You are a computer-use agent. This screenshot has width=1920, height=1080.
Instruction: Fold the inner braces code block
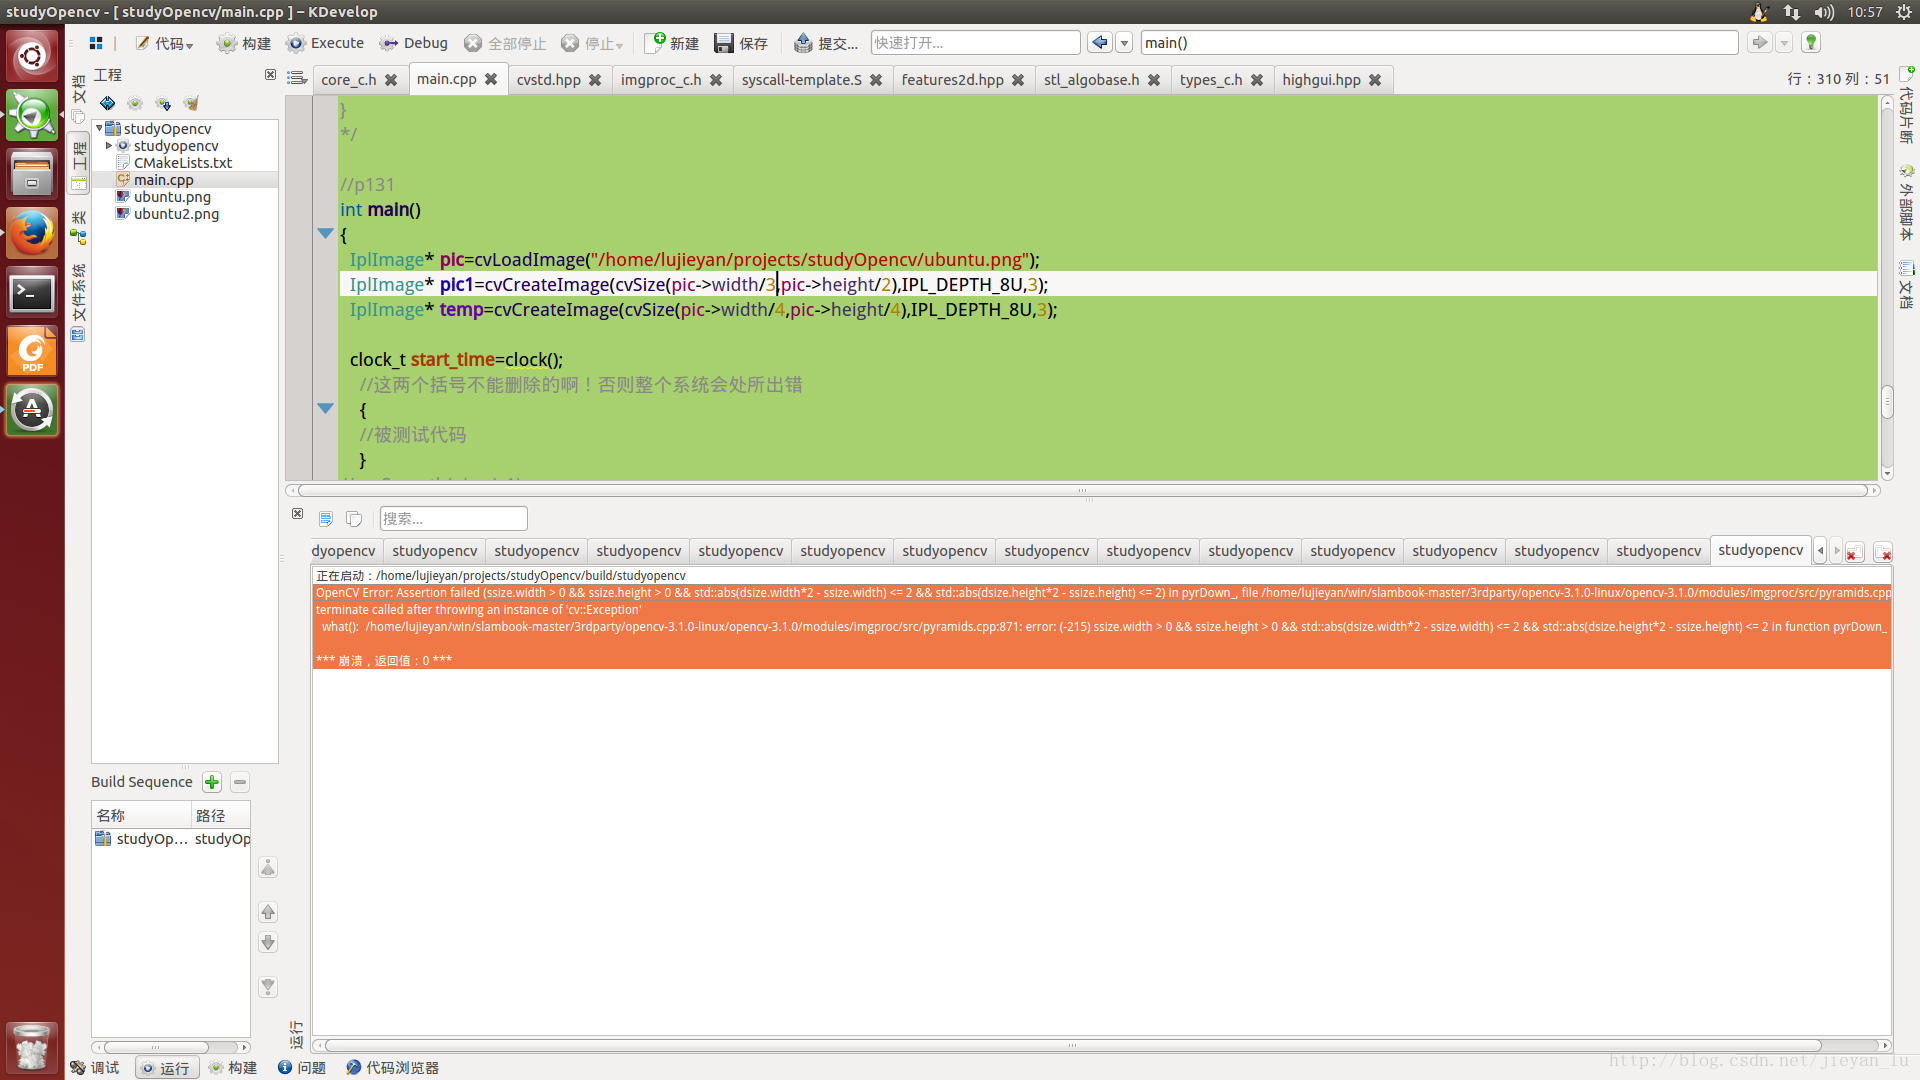[x=325, y=408]
